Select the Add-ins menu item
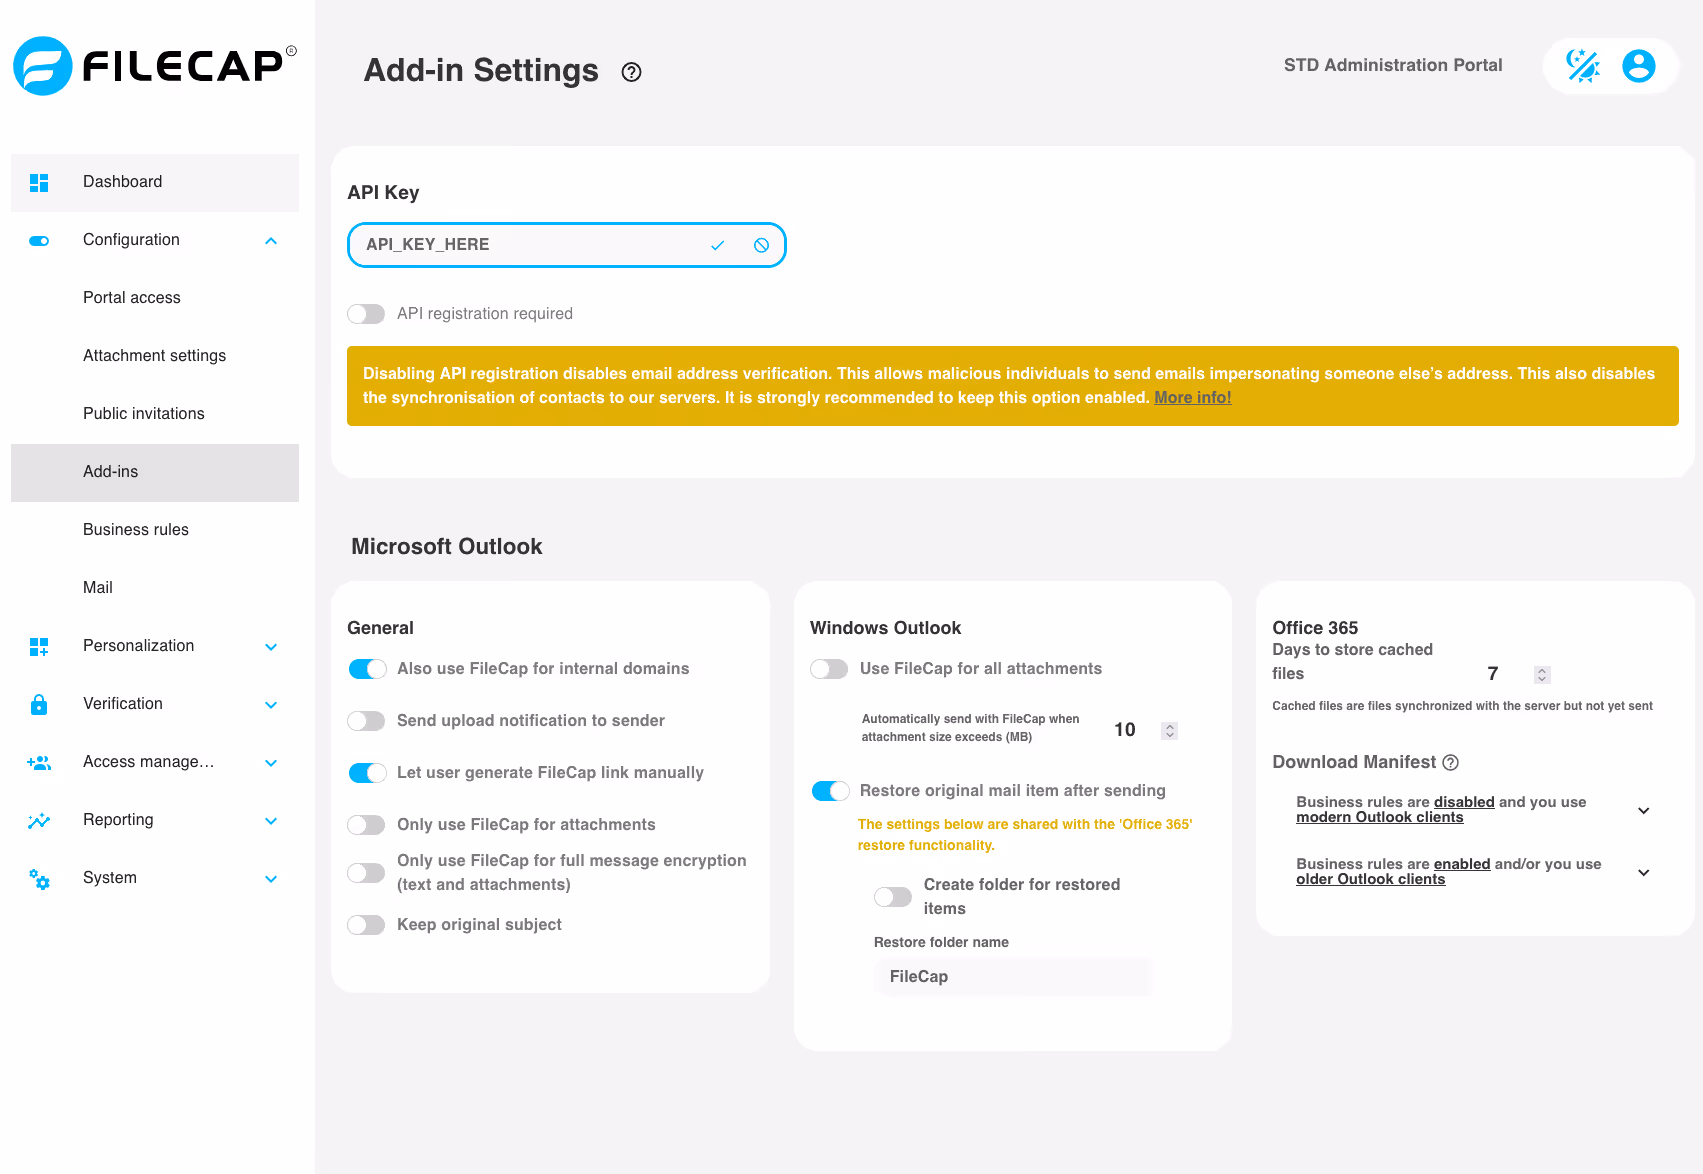The height and width of the screenshot is (1174, 1703). pyautogui.click(x=155, y=472)
